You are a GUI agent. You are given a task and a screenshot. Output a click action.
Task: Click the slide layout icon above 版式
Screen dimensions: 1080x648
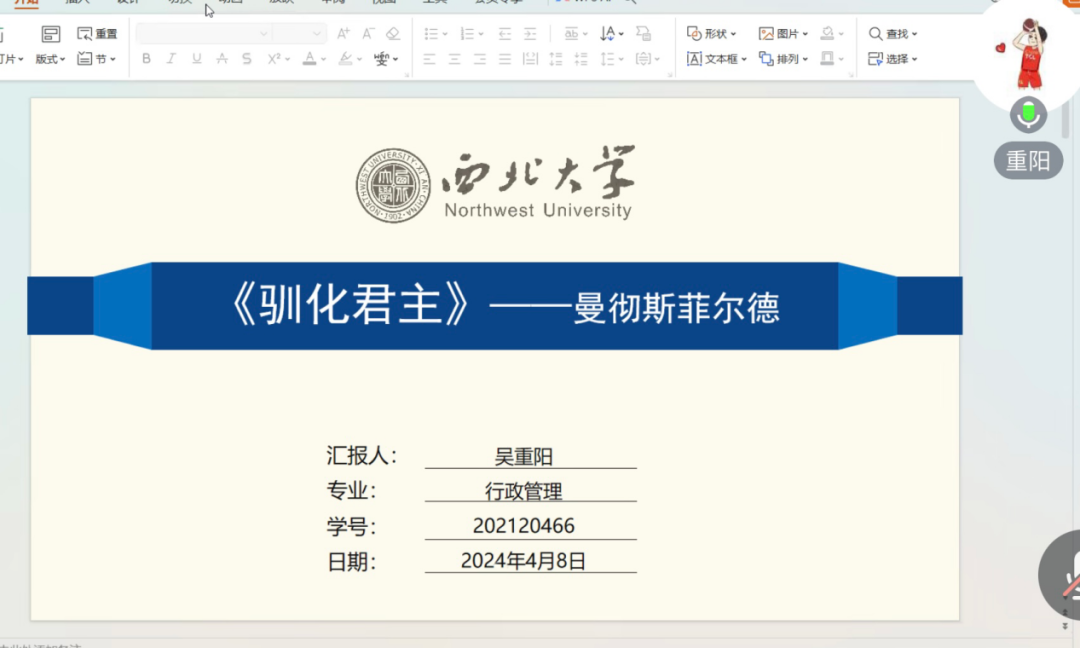tap(50, 34)
